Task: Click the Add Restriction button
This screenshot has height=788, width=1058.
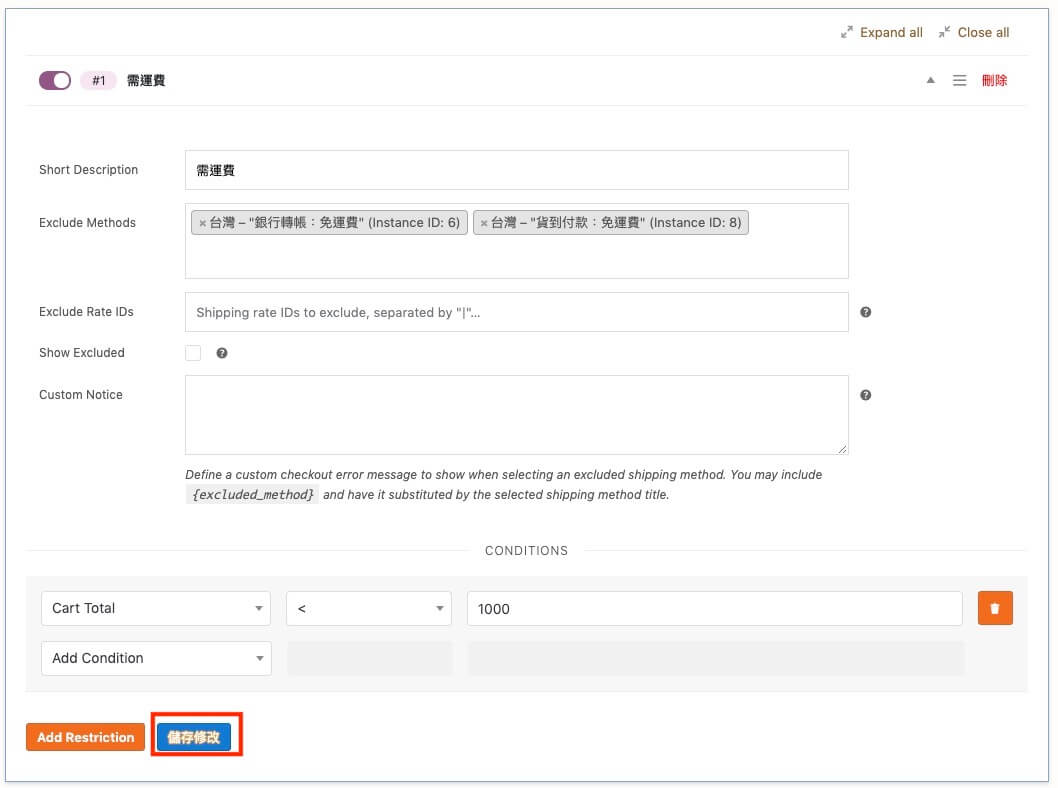Action: pos(85,737)
